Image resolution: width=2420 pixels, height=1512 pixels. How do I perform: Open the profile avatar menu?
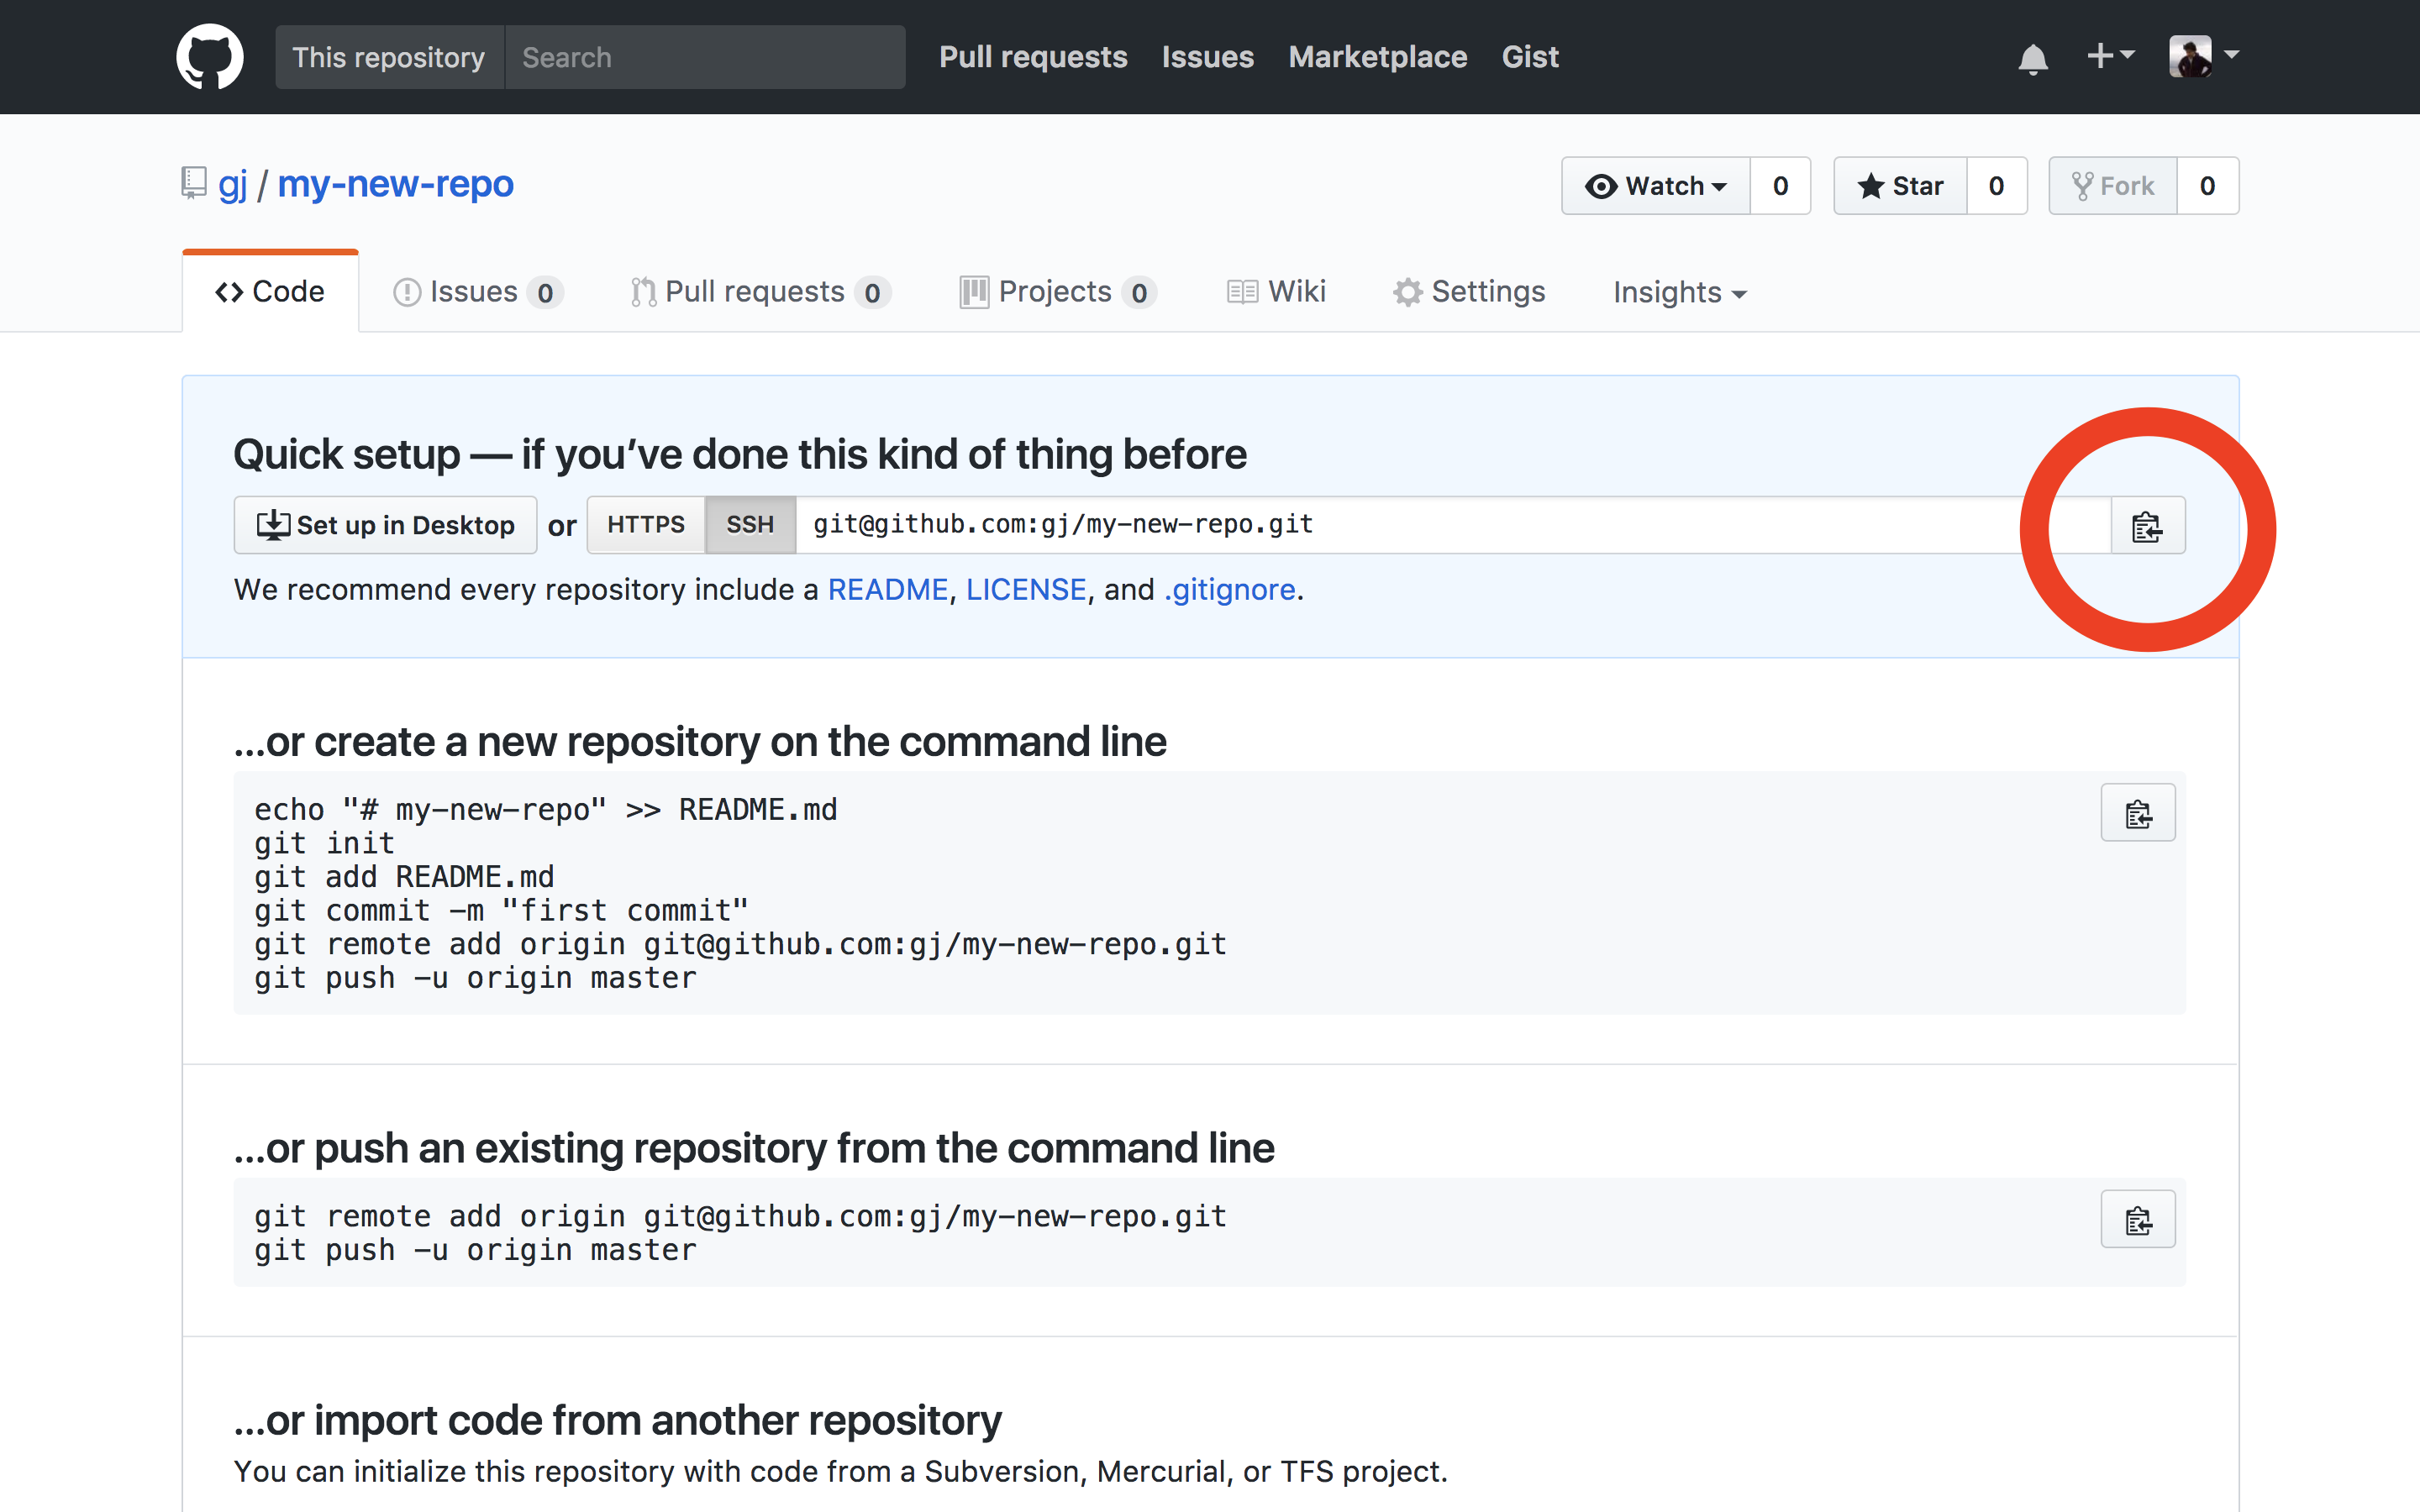(x=2194, y=56)
